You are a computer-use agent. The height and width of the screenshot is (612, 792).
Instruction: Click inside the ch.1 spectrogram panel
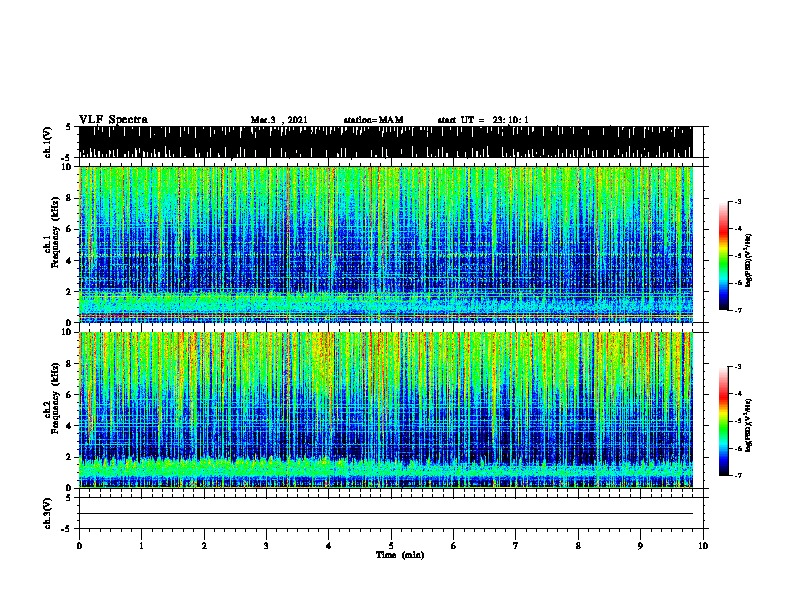point(385,244)
